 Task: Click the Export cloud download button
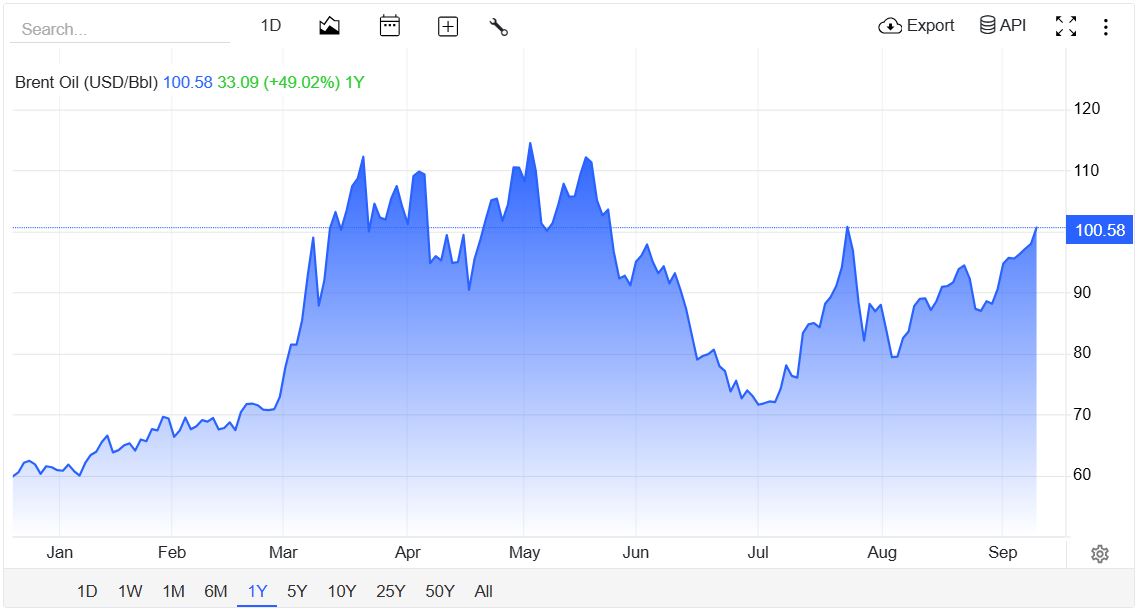click(916, 25)
